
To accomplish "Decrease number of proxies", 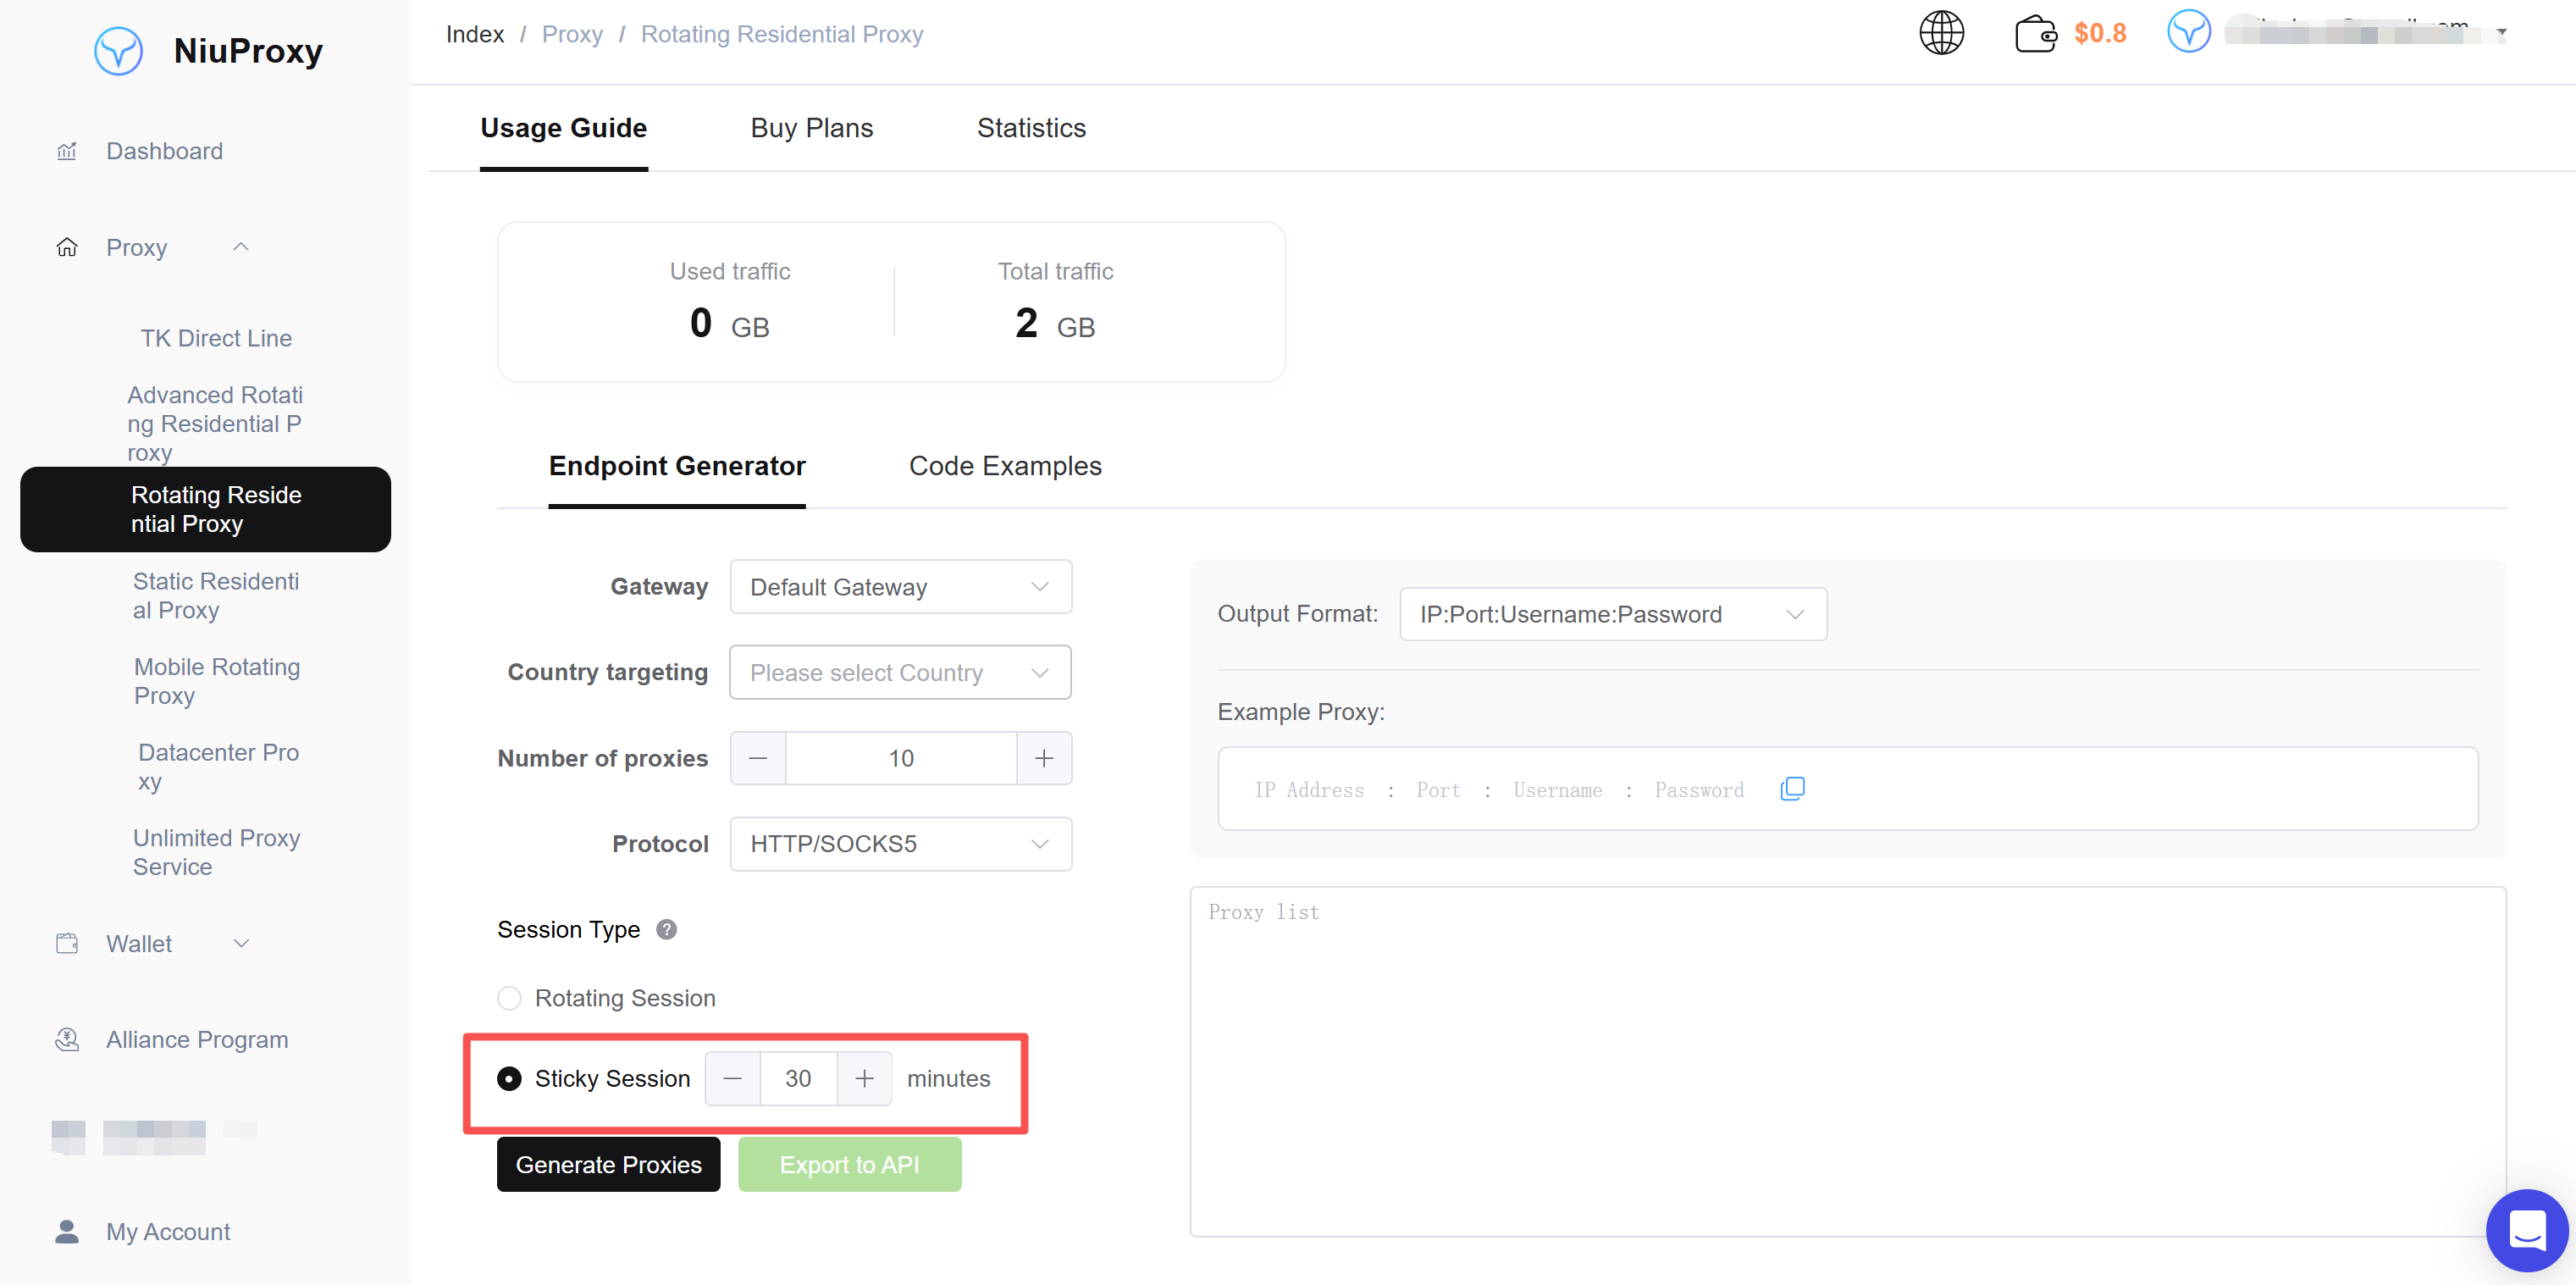I will tap(758, 758).
